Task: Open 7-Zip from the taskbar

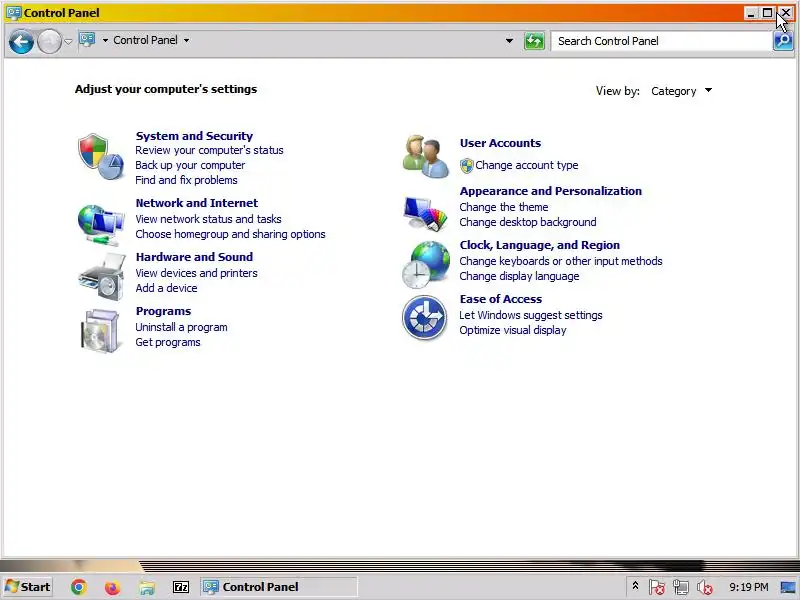Action: tap(181, 587)
